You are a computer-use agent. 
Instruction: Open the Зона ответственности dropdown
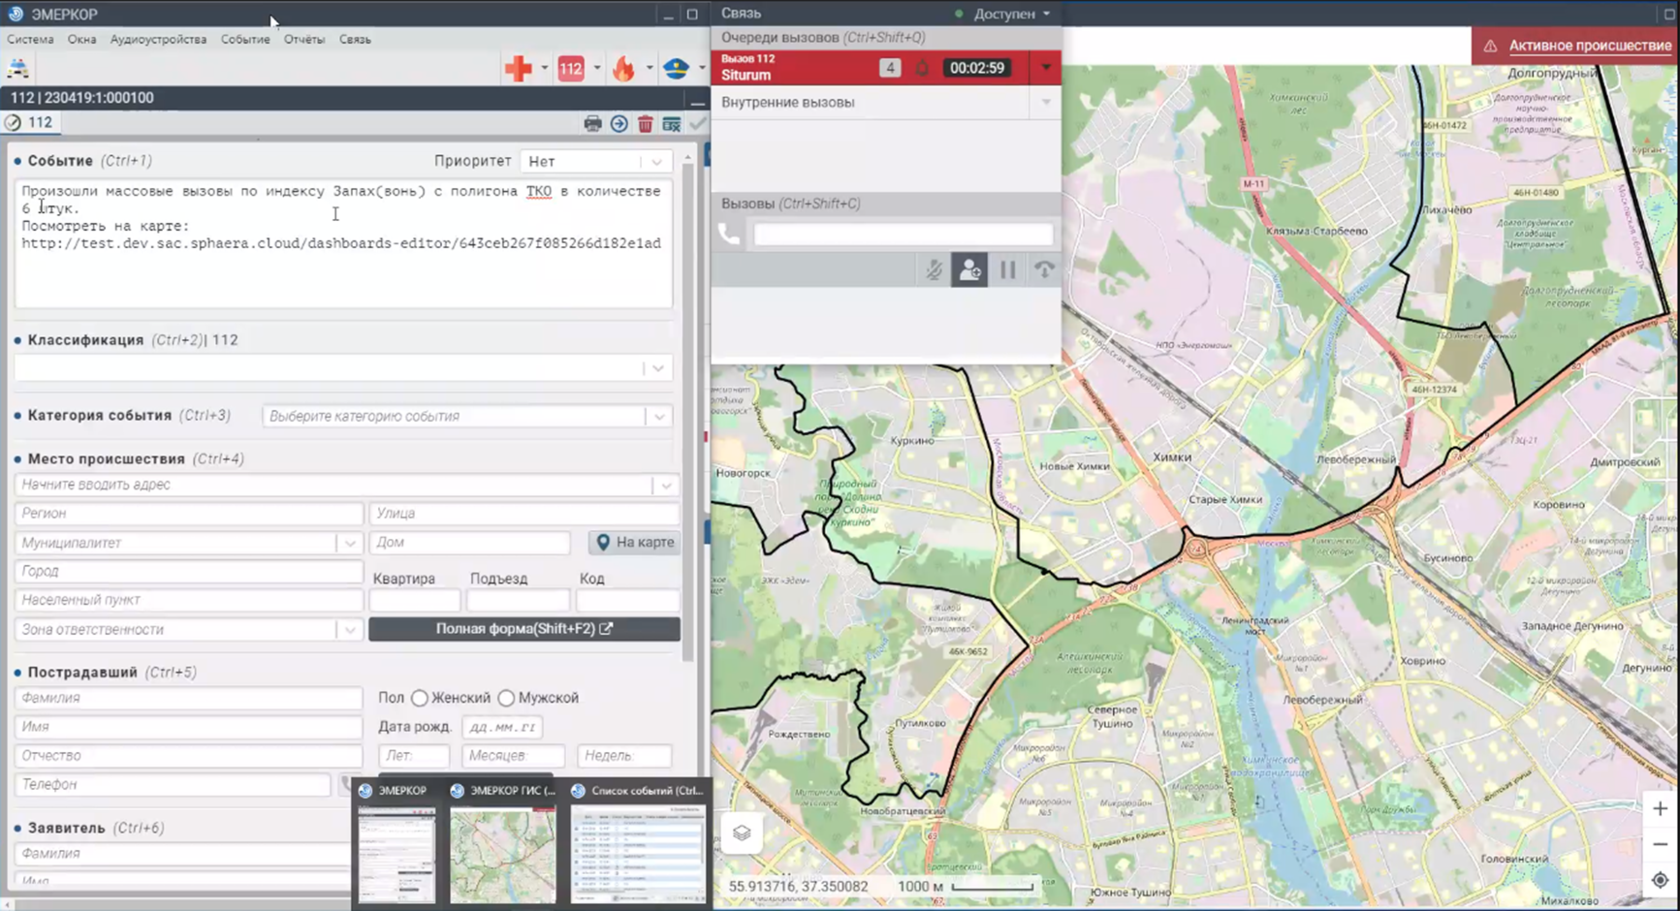pos(350,630)
